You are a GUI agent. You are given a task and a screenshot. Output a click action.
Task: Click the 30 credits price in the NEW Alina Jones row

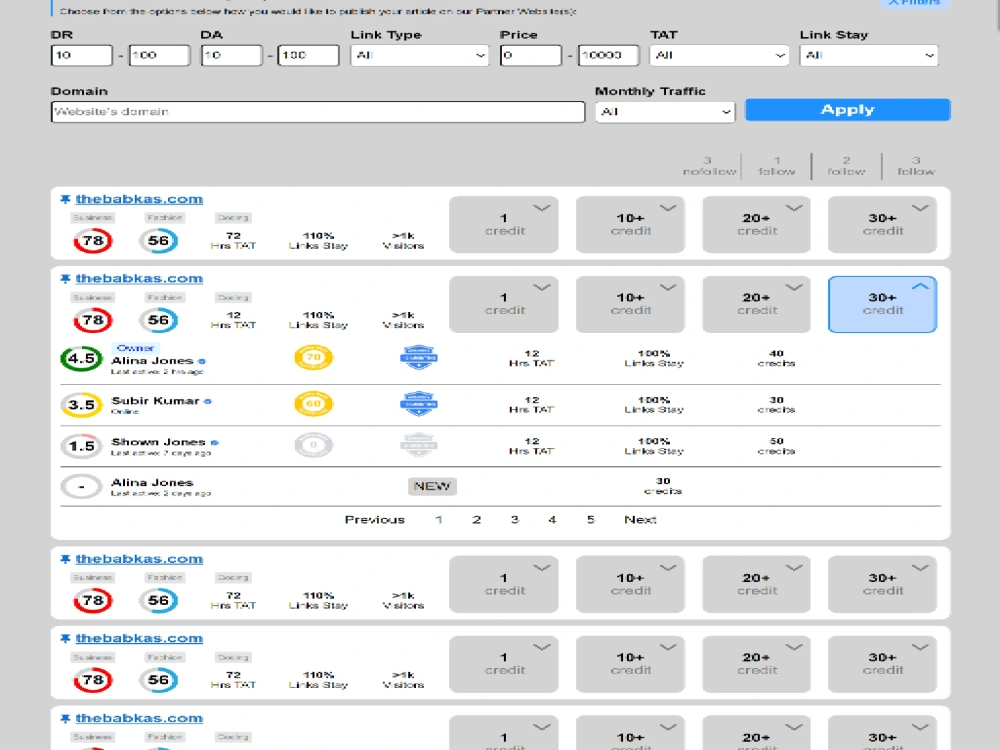tap(663, 486)
